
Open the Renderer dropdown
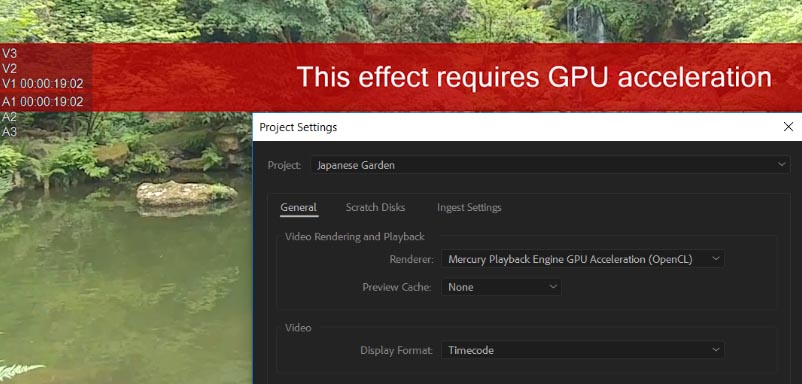(x=583, y=259)
